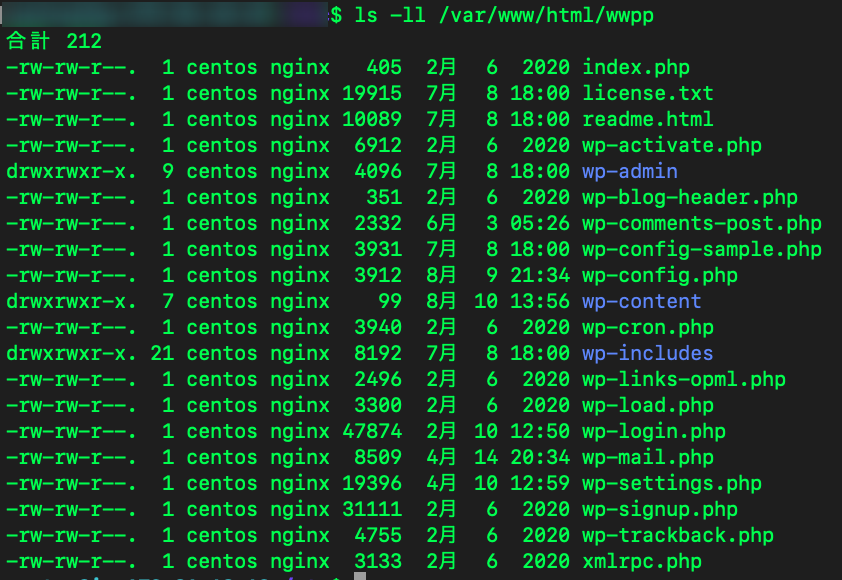
Task: Click the wp-config.php filename
Action: 660,276
